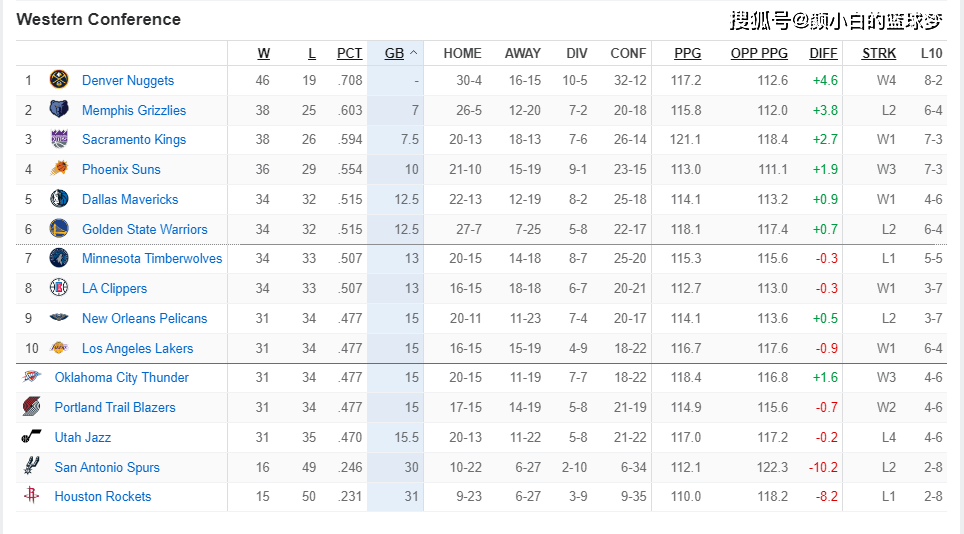
Task: Sort by the PPG column header
Action: coord(687,53)
